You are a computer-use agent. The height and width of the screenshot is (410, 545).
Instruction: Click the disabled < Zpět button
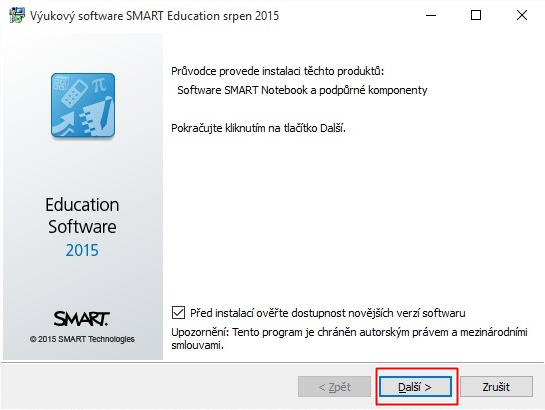pos(334,387)
